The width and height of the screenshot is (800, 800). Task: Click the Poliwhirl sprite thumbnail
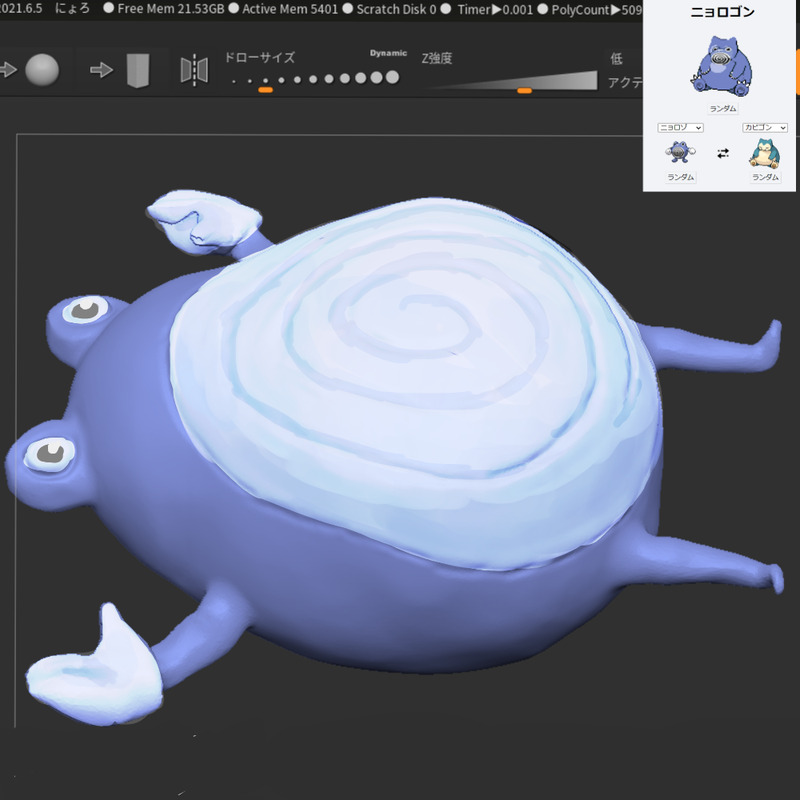click(x=680, y=152)
